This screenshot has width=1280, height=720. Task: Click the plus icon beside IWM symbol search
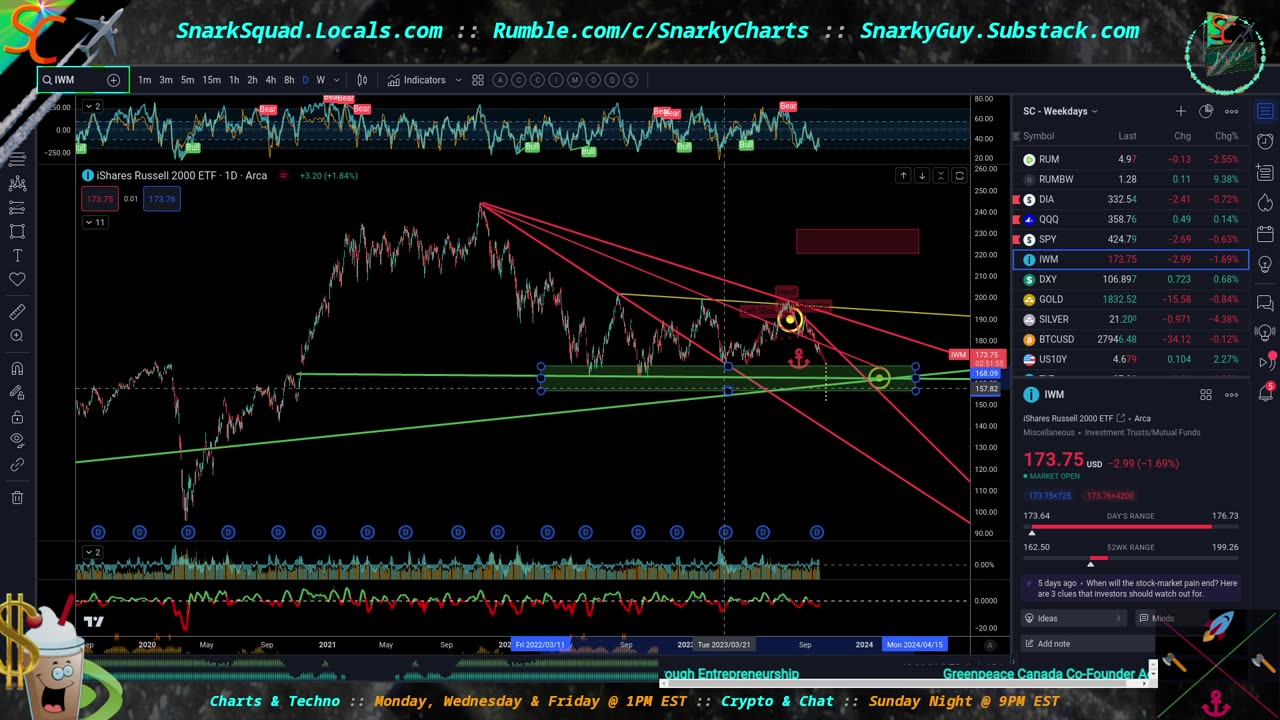point(113,80)
